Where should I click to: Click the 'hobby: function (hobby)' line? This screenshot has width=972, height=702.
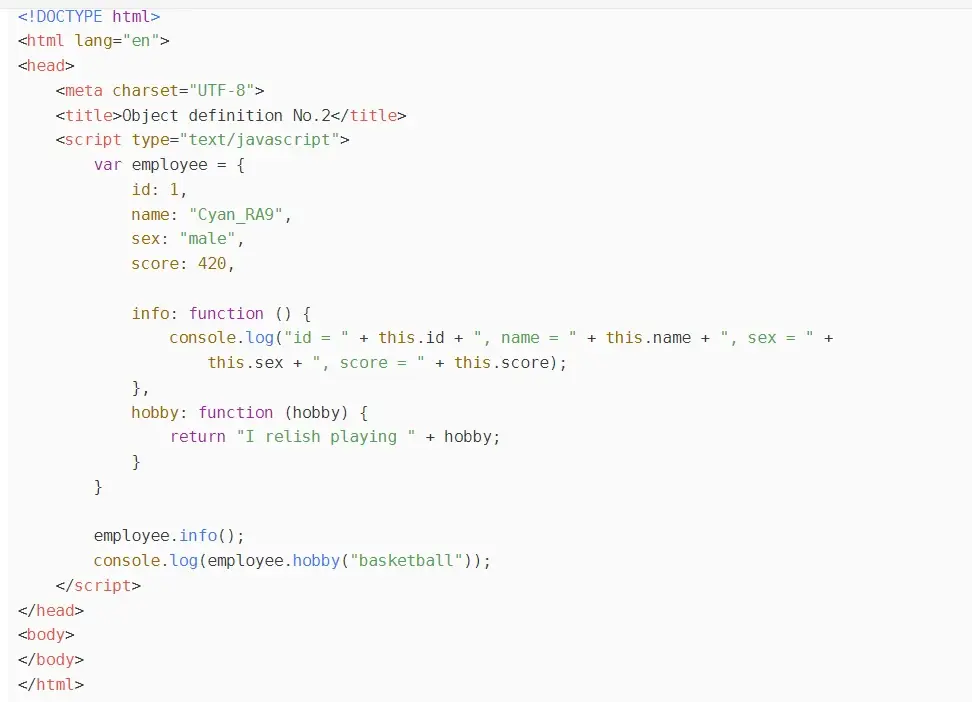(x=249, y=412)
